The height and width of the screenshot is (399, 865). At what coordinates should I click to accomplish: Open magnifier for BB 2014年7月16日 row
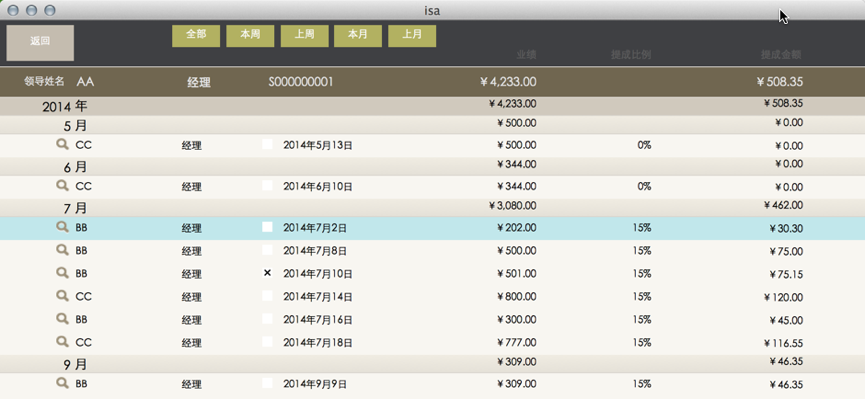[x=62, y=319]
